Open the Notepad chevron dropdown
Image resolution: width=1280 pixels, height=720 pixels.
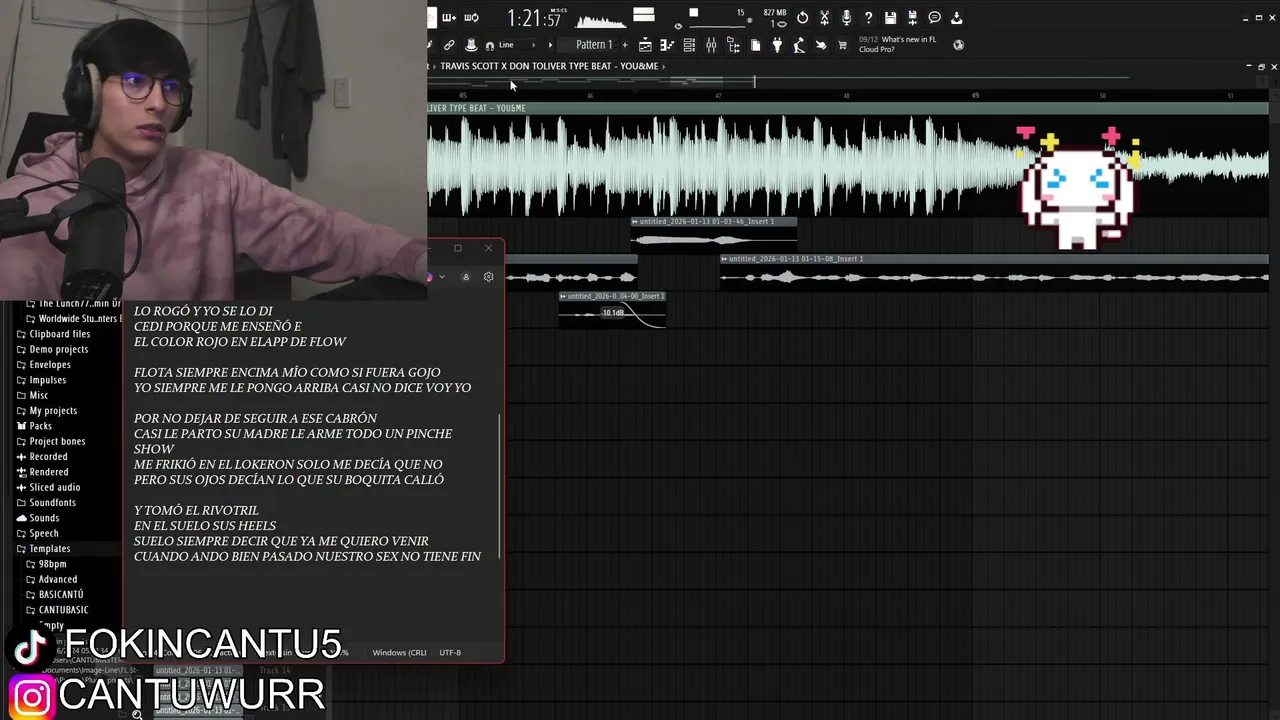pos(441,277)
